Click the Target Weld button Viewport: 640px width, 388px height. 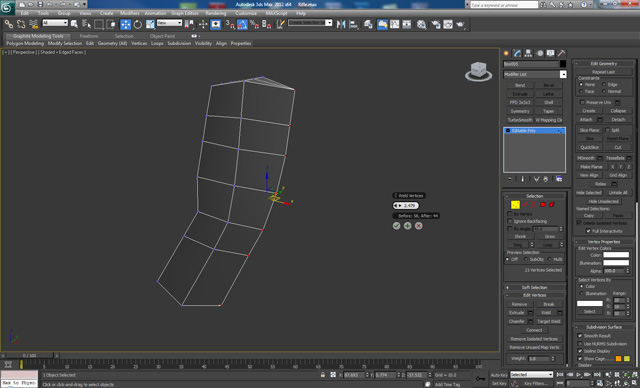[549, 321]
